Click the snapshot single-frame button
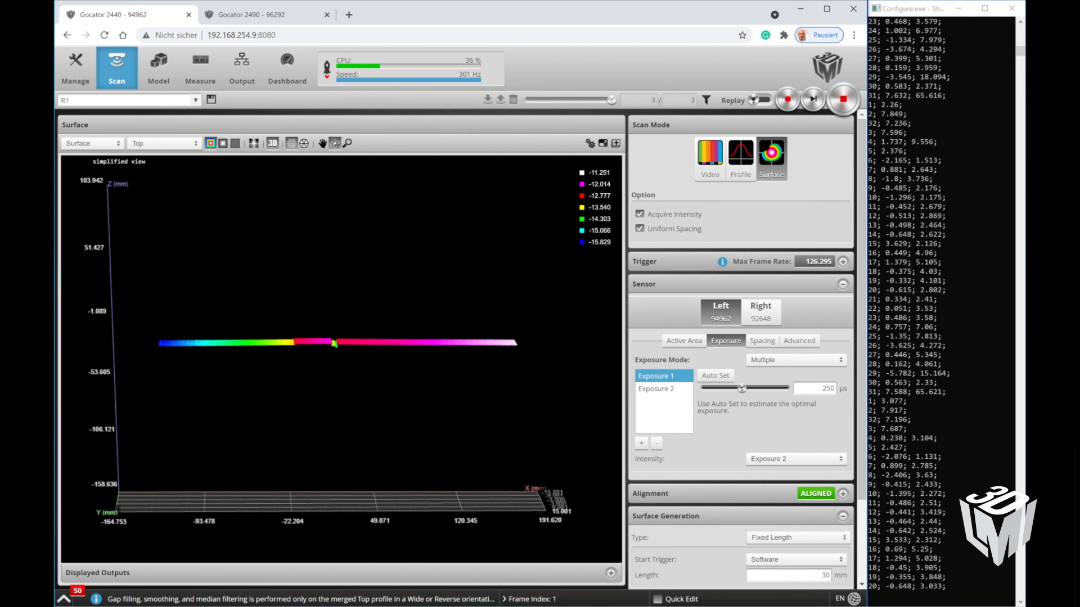Screen dimensions: 1080x607 pos(813,99)
